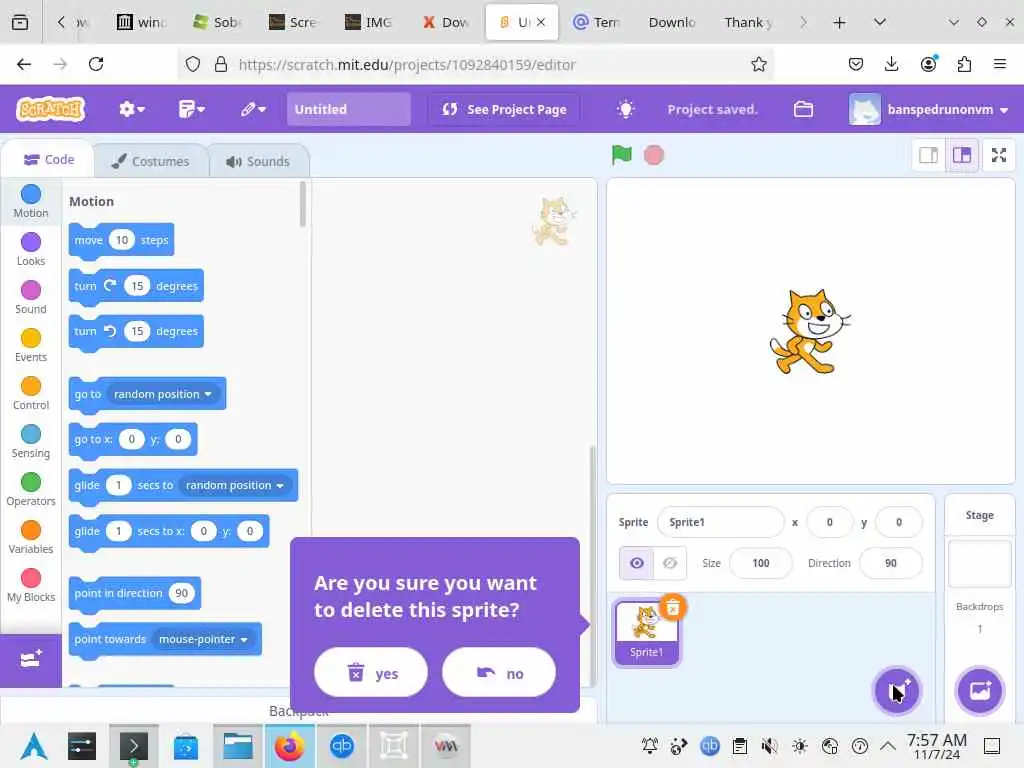Confirm deletion with the yes button
Screen dimensions: 1024x768
click(371, 673)
